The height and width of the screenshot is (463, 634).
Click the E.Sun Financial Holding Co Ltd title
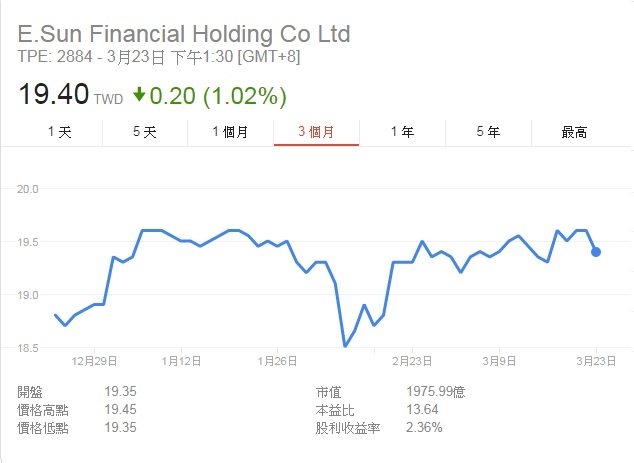tap(184, 34)
